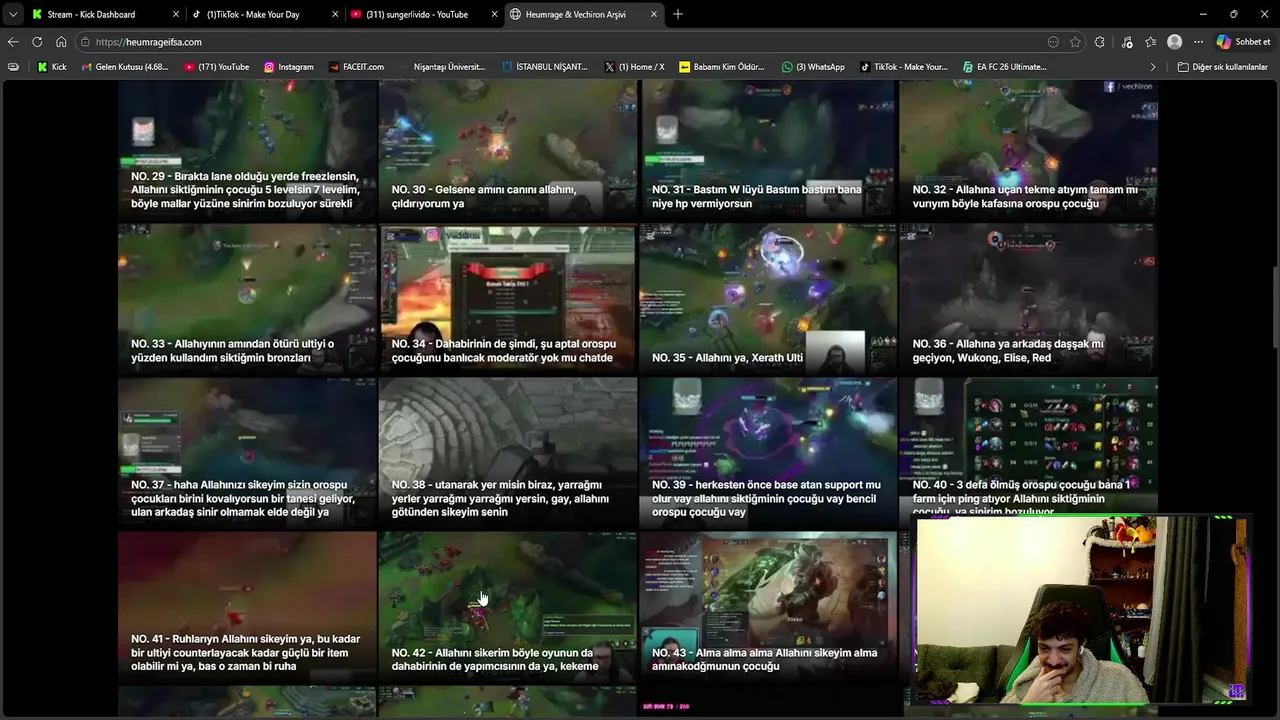Go back to the previous page
This screenshot has height=720, width=1280.
pyautogui.click(x=13, y=42)
